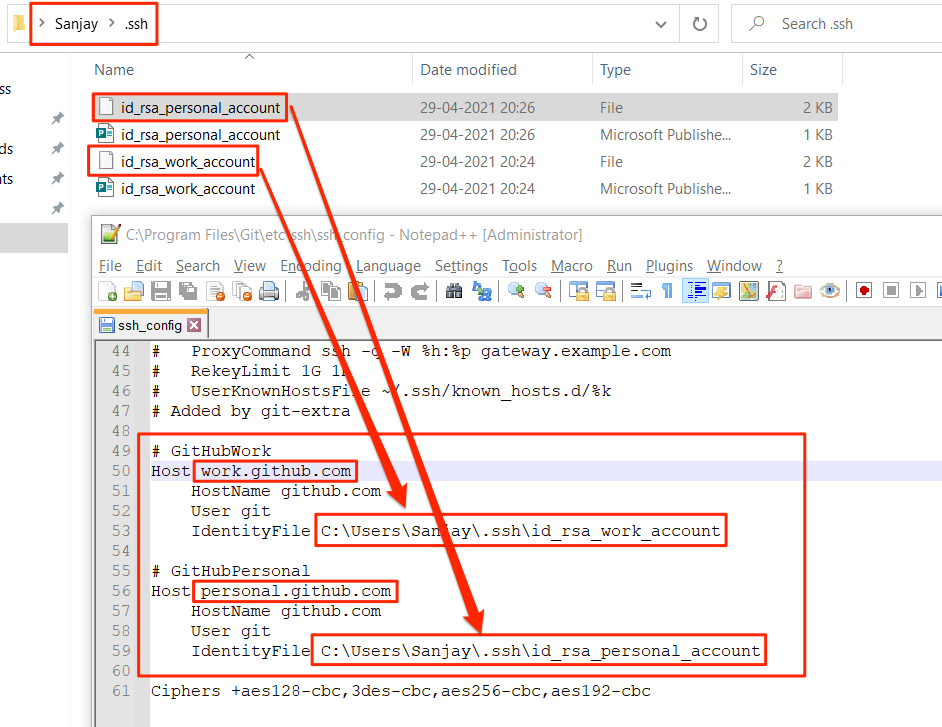
Task: Open Find with the binoculars icon
Action: pyautogui.click(x=454, y=291)
